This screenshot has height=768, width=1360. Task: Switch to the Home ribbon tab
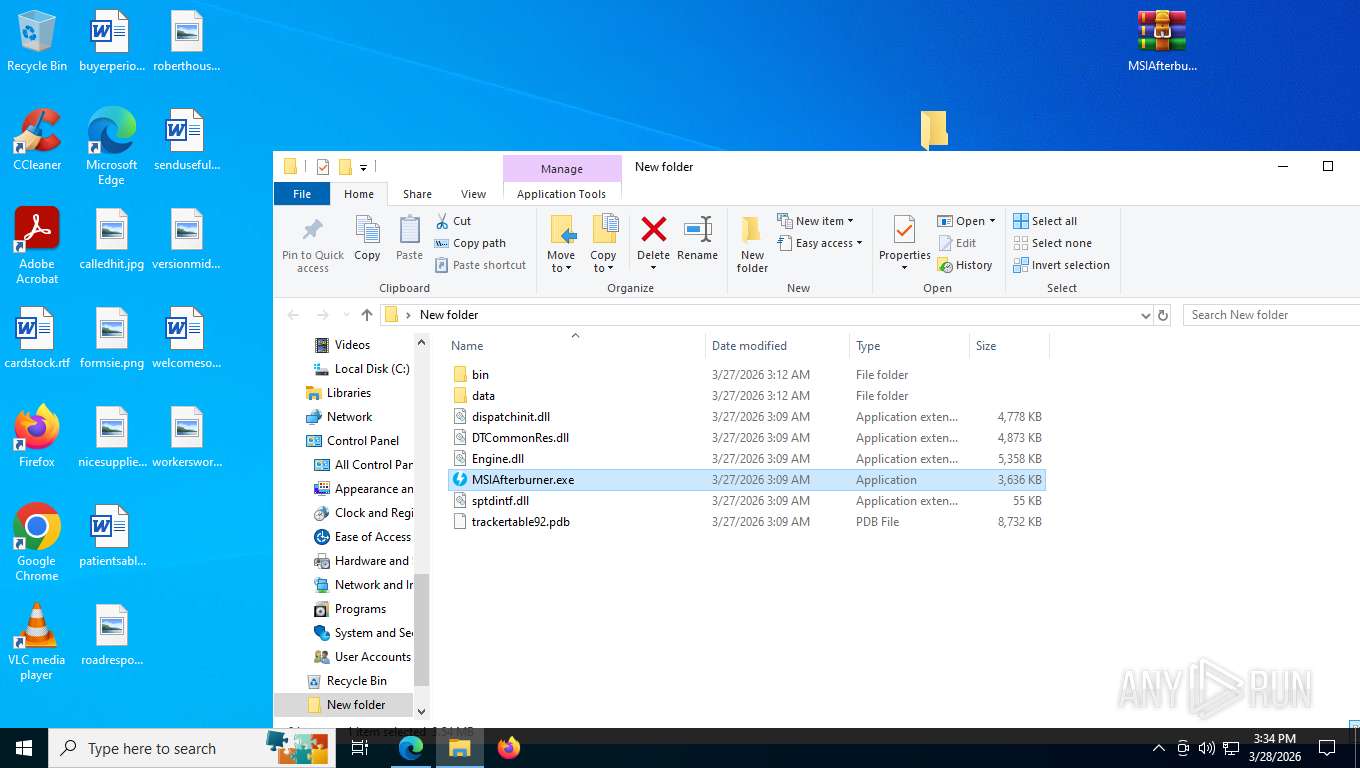[359, 194]
